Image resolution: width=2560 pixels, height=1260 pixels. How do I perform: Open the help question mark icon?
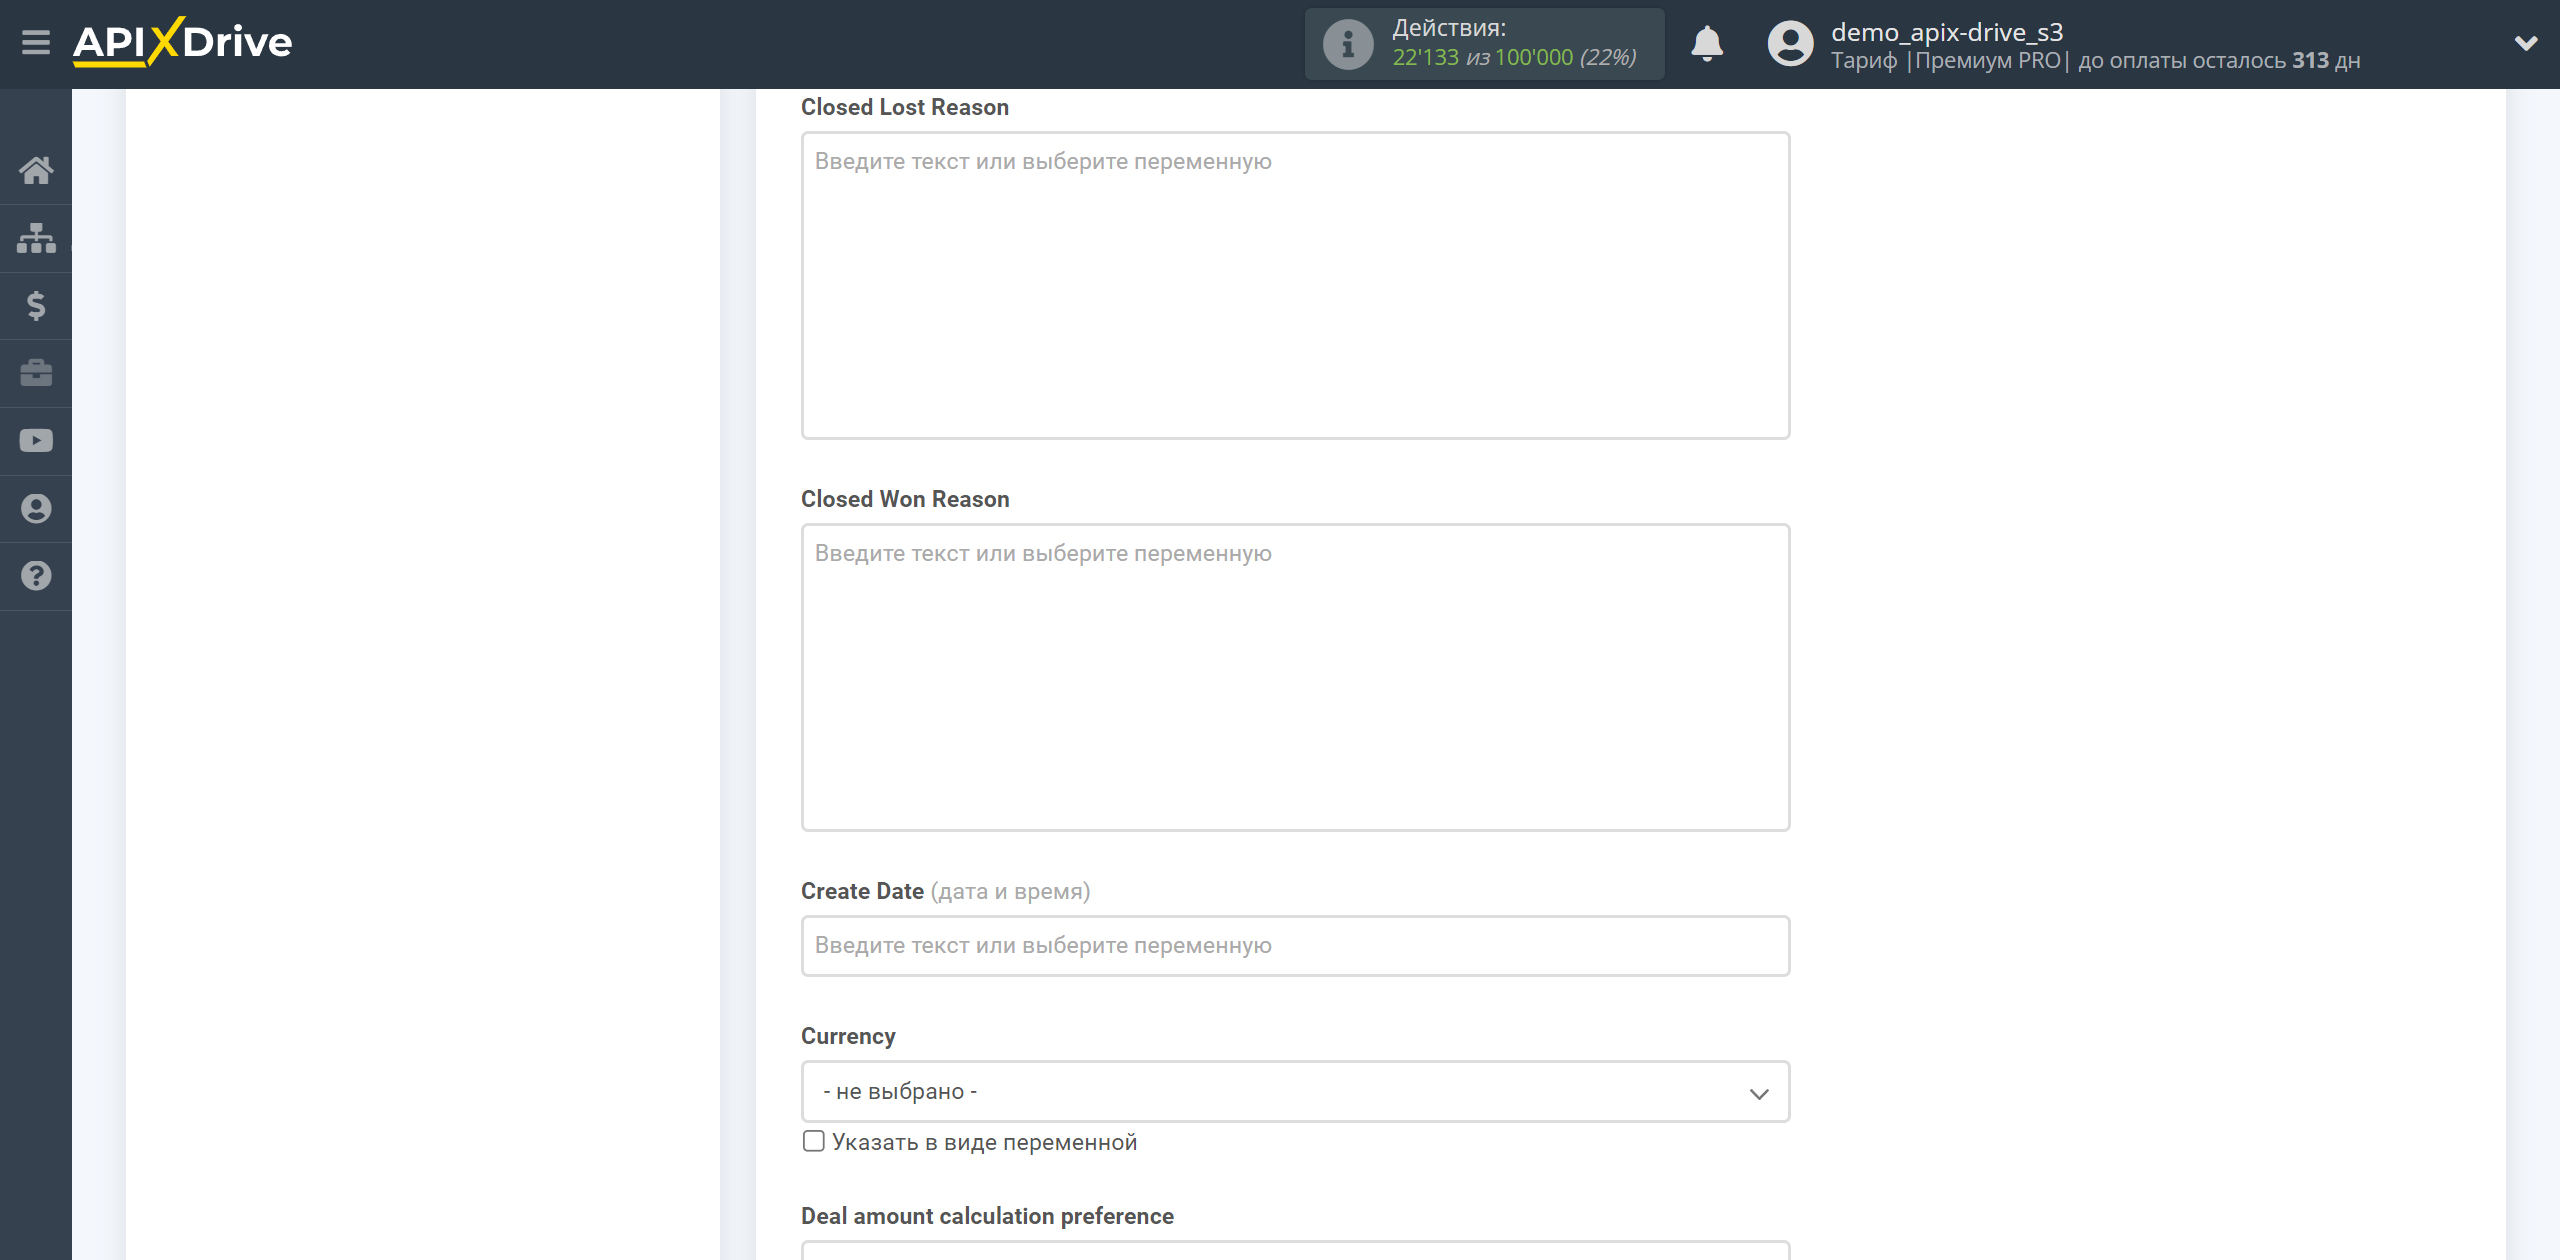point(36,576)
